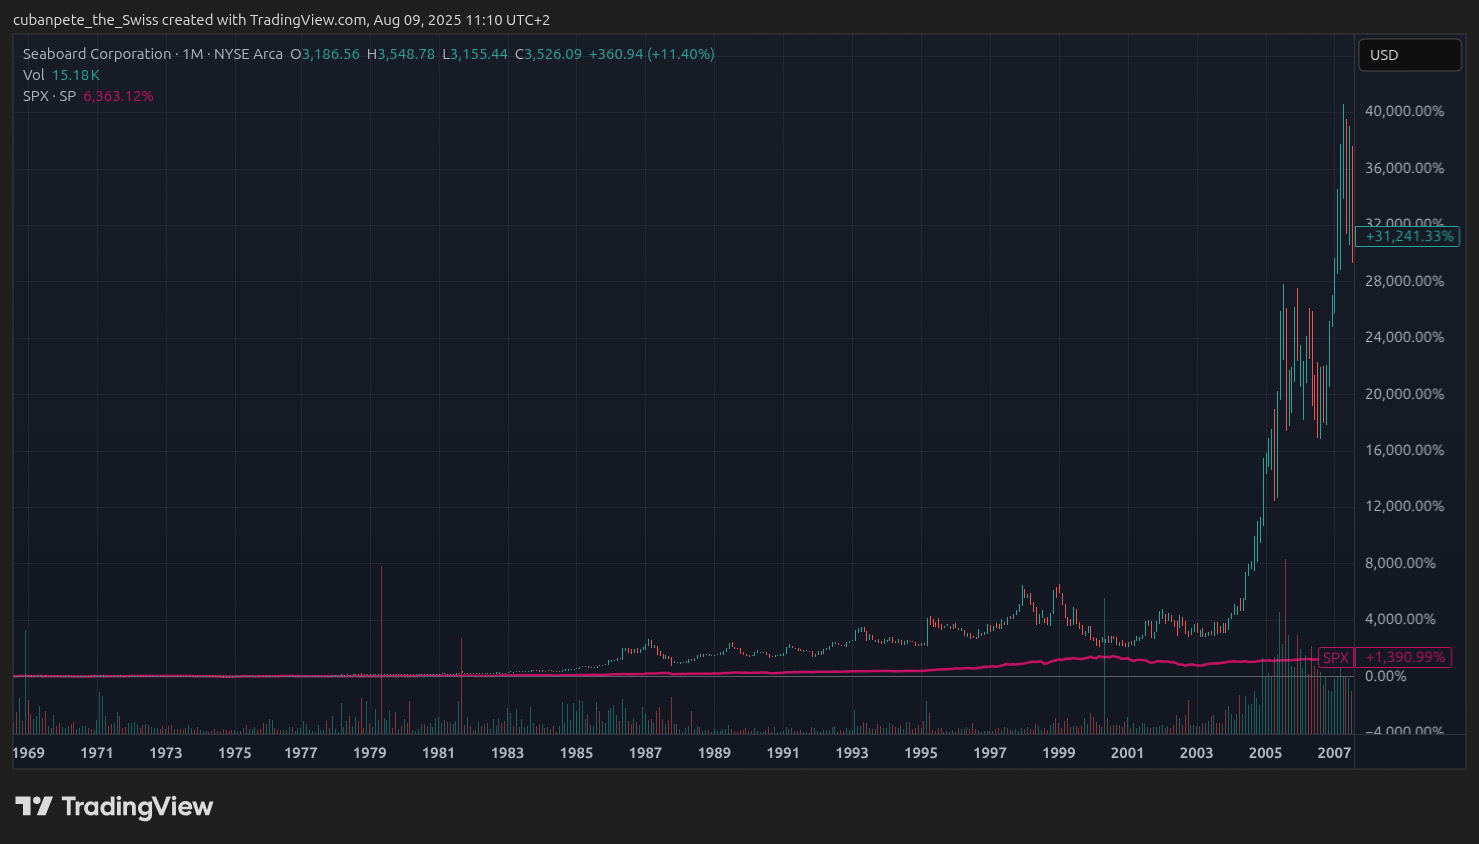The width and height of the screenshot is (1479, 844).
Task: Click the 1999 label on time axis
Action: click(x=1059, y=753)
